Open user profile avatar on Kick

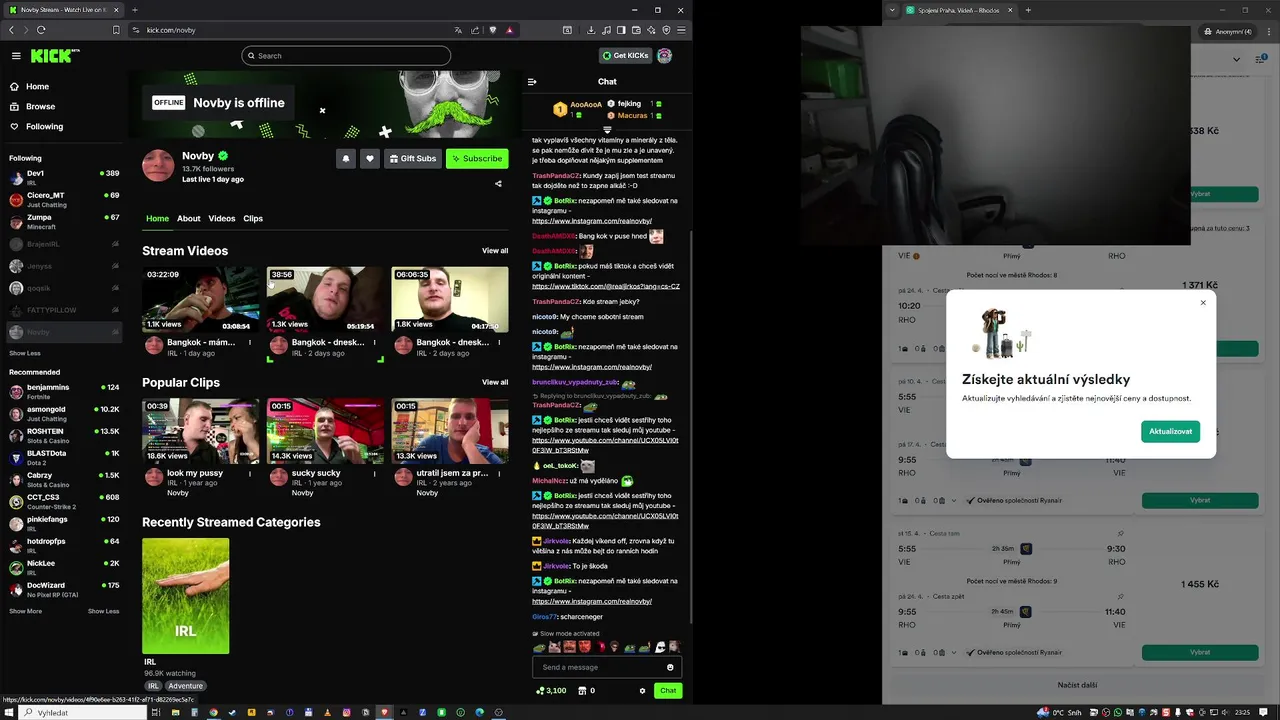(x=664, y=56)
